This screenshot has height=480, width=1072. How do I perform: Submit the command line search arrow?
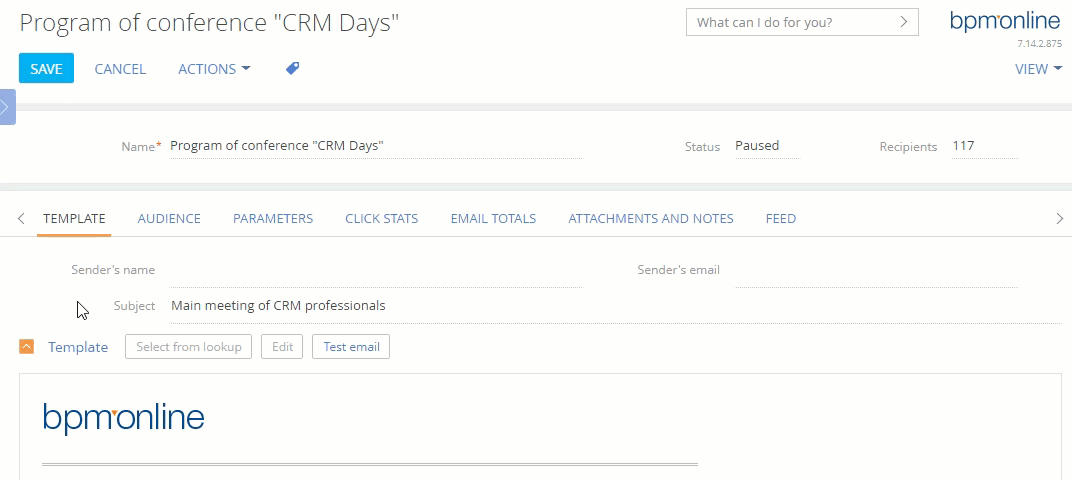(903, 22)
